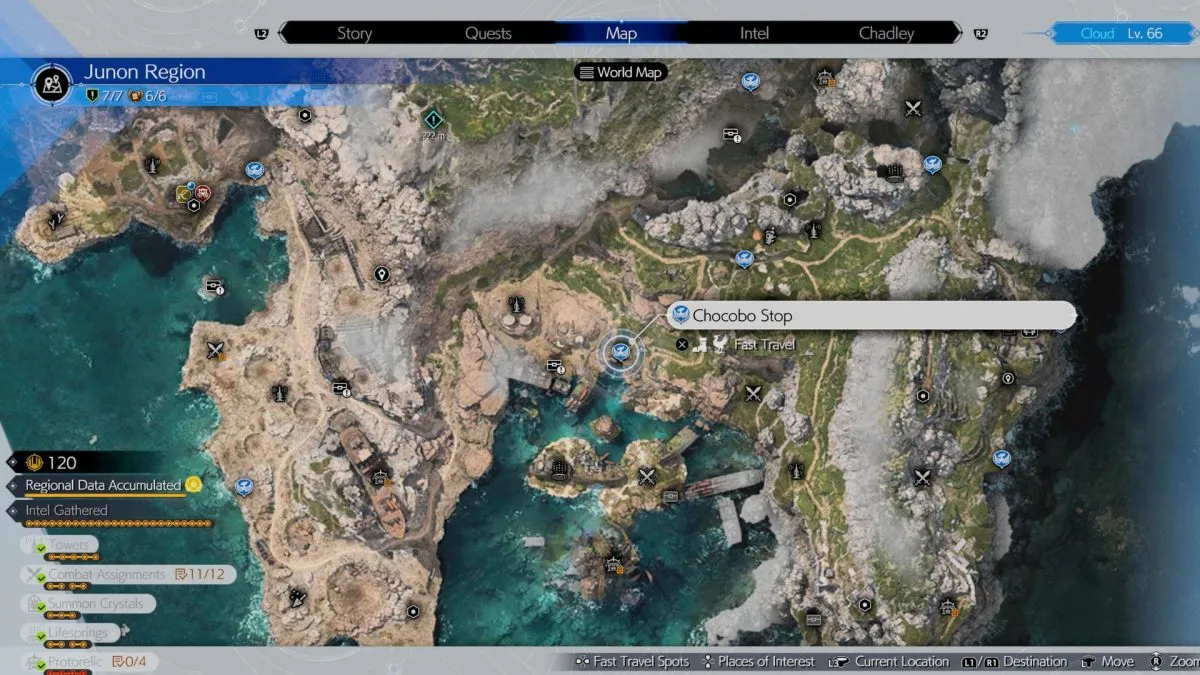
Task: Click the location pin on the far eastern cliffs
Action: pos(1008,378)
